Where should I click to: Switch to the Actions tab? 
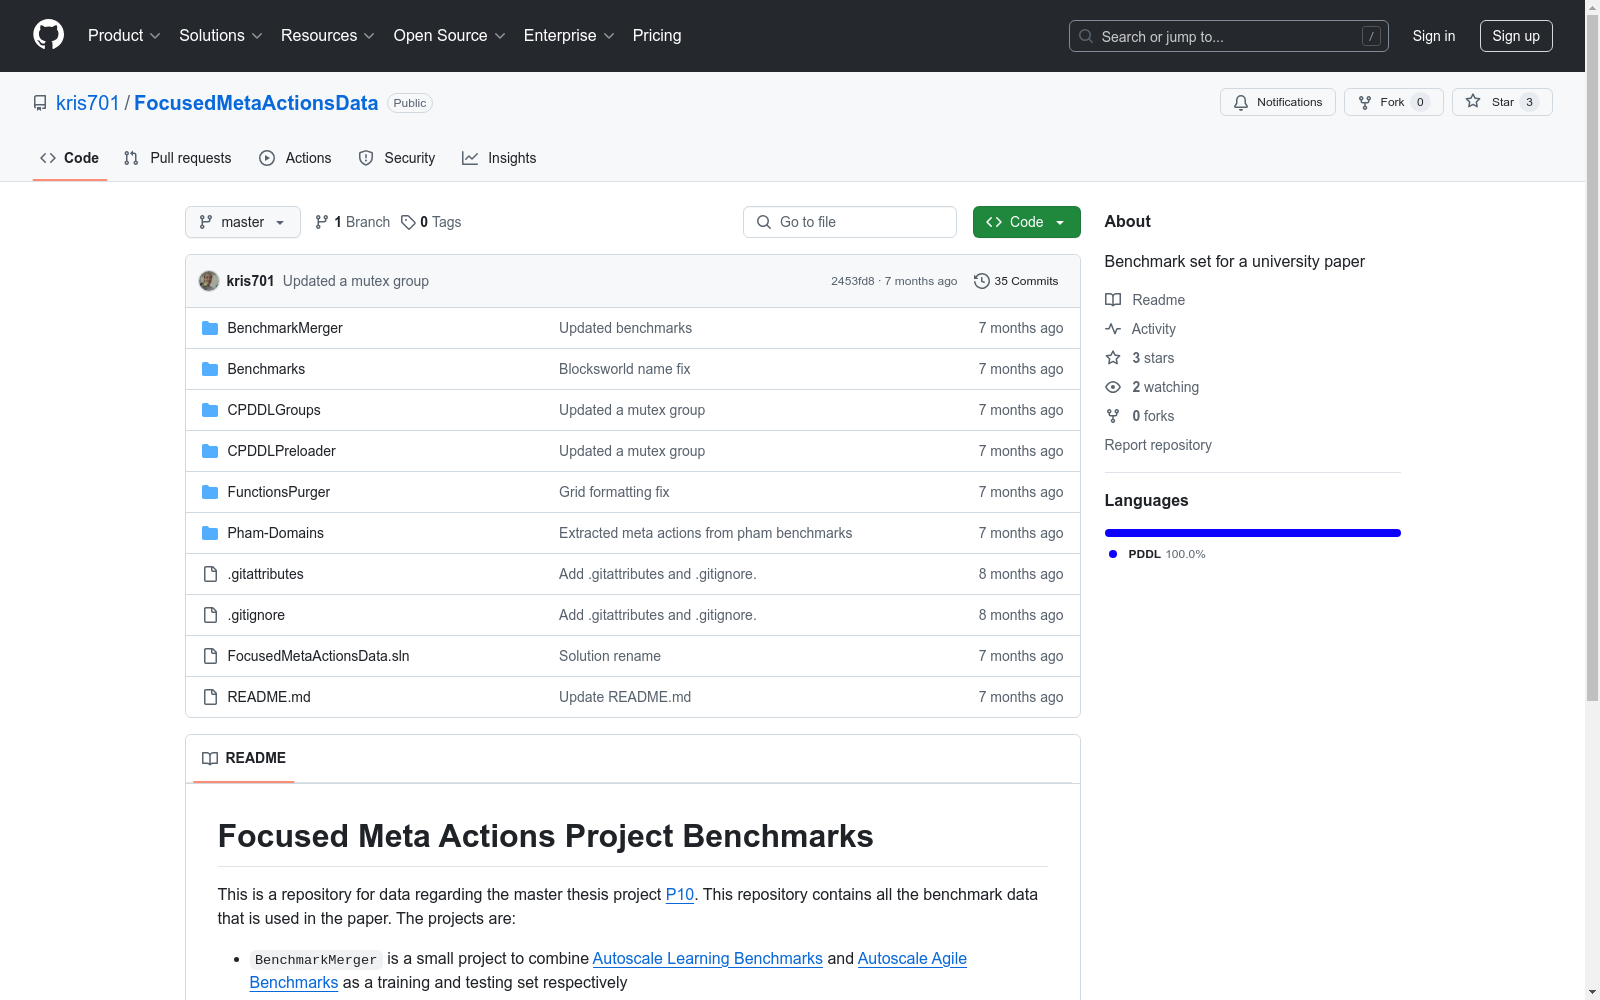click(295, 158)
